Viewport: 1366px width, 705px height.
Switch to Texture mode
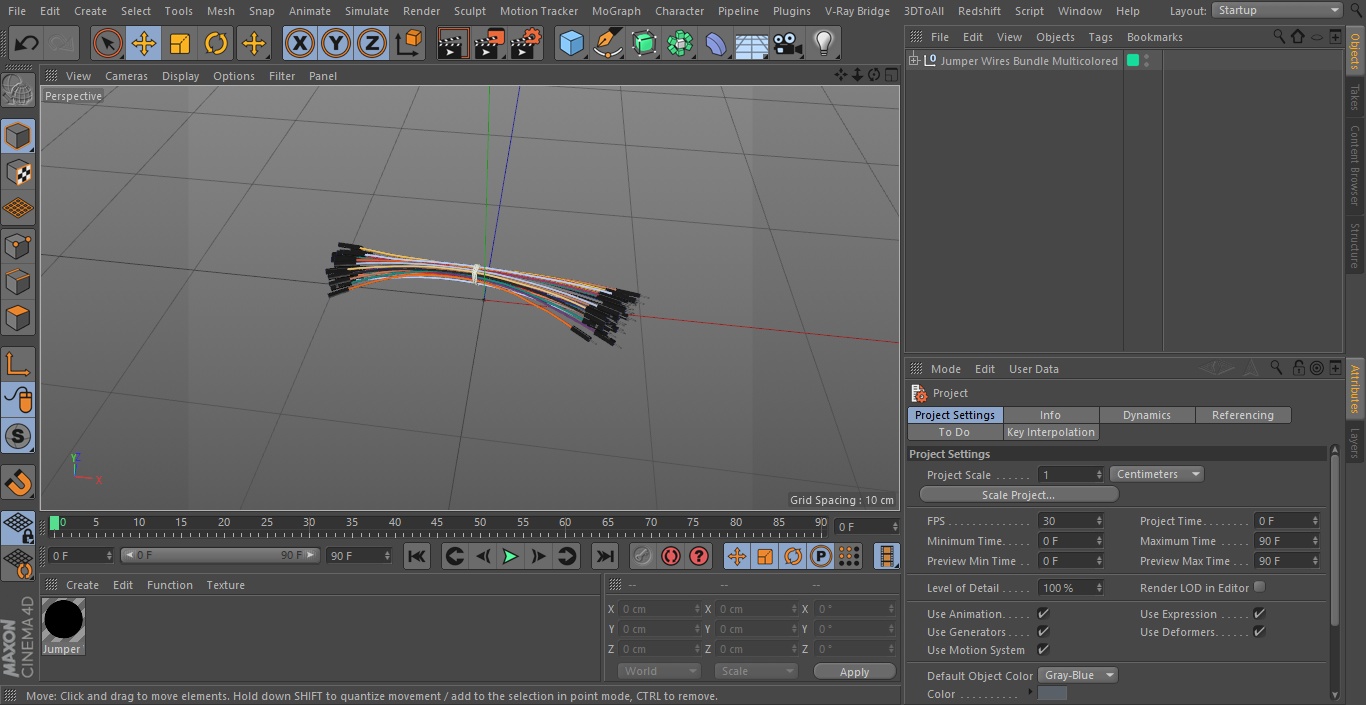point(18,172)
